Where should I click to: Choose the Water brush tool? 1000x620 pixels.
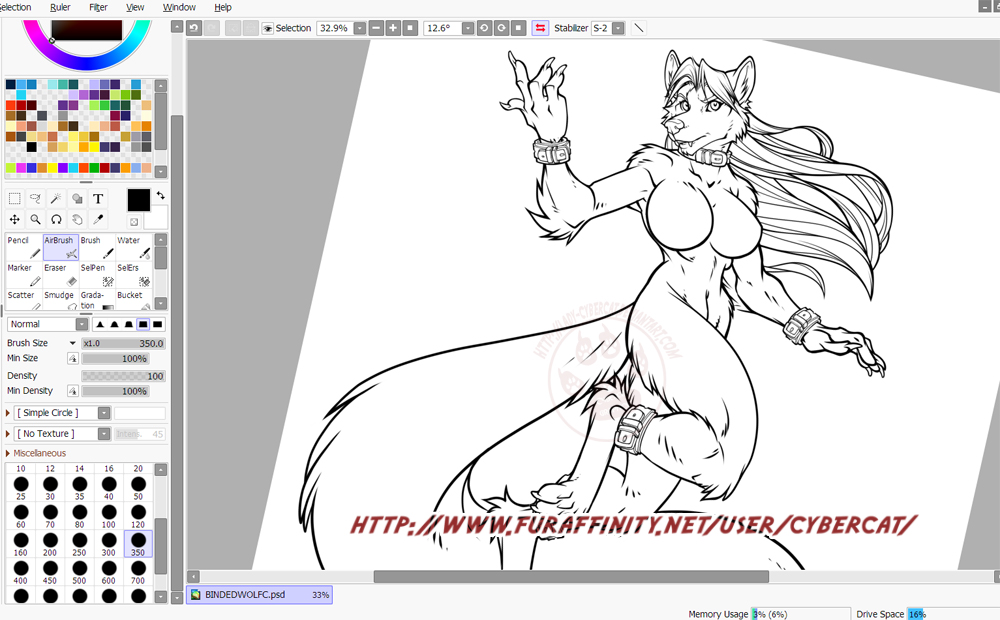134,247
